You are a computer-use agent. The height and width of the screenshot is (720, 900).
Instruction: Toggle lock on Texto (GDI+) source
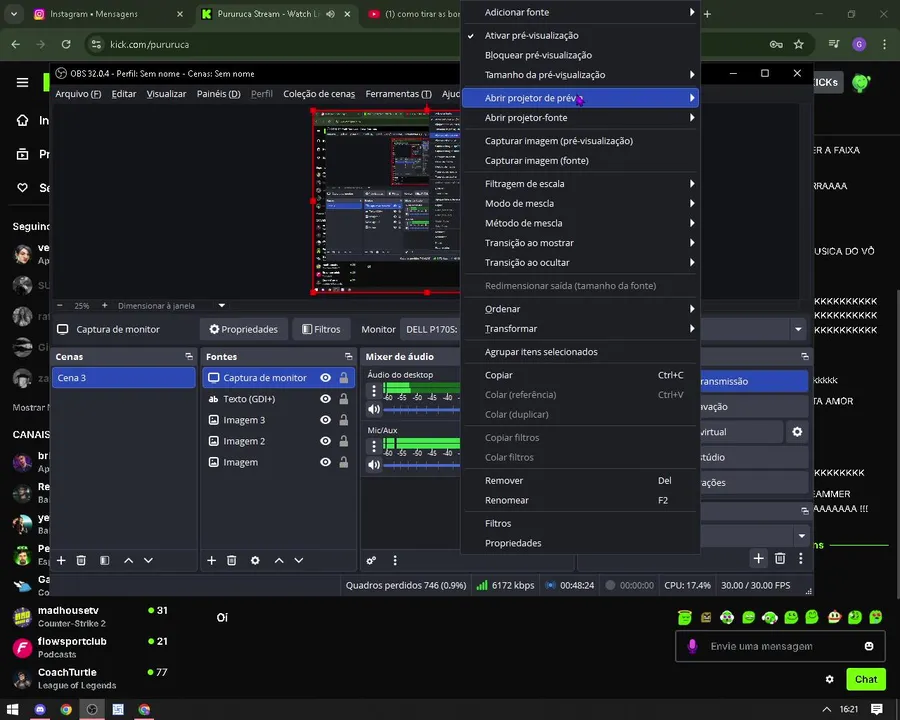point(343,399)
